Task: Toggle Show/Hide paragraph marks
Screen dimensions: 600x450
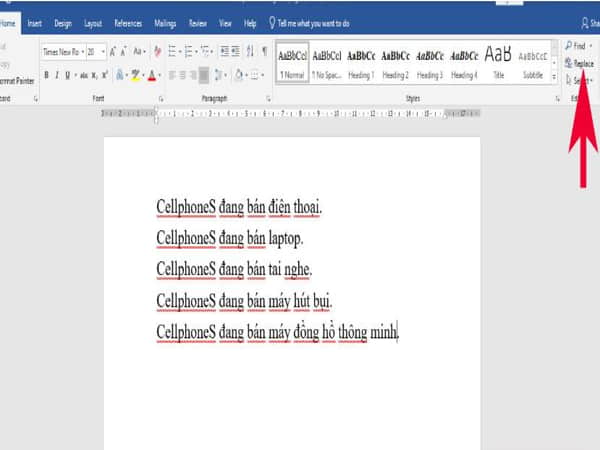Action: click(264, 51)
